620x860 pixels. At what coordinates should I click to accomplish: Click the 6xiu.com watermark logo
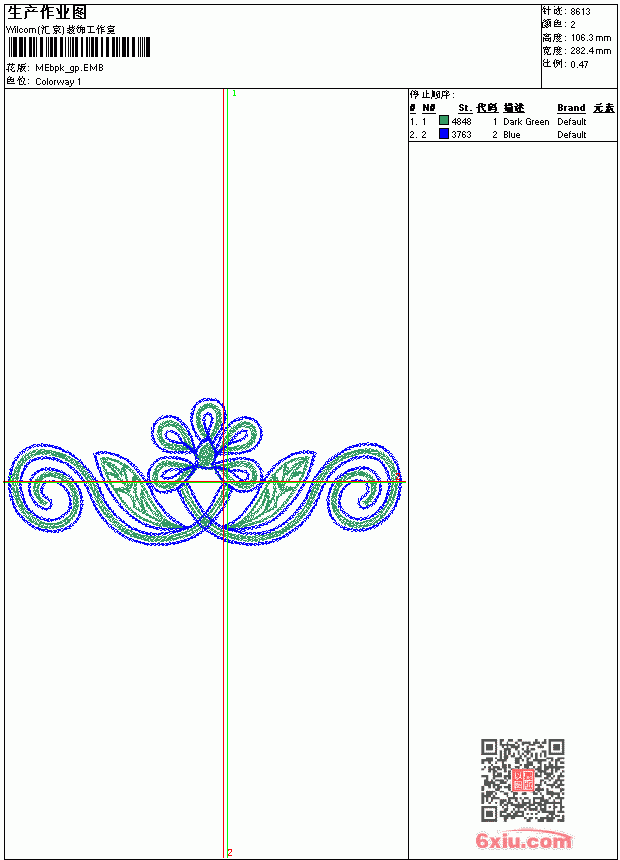(524, 840)
